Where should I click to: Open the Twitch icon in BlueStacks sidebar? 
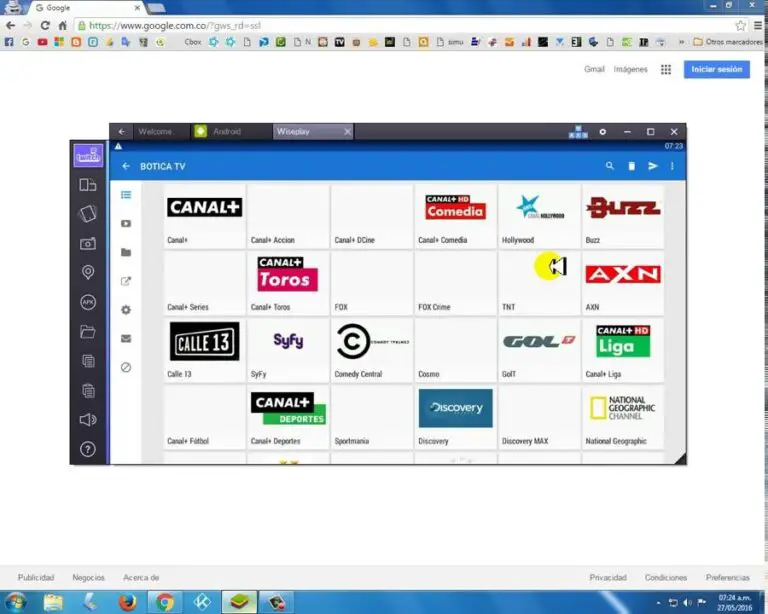coord(88,157)
